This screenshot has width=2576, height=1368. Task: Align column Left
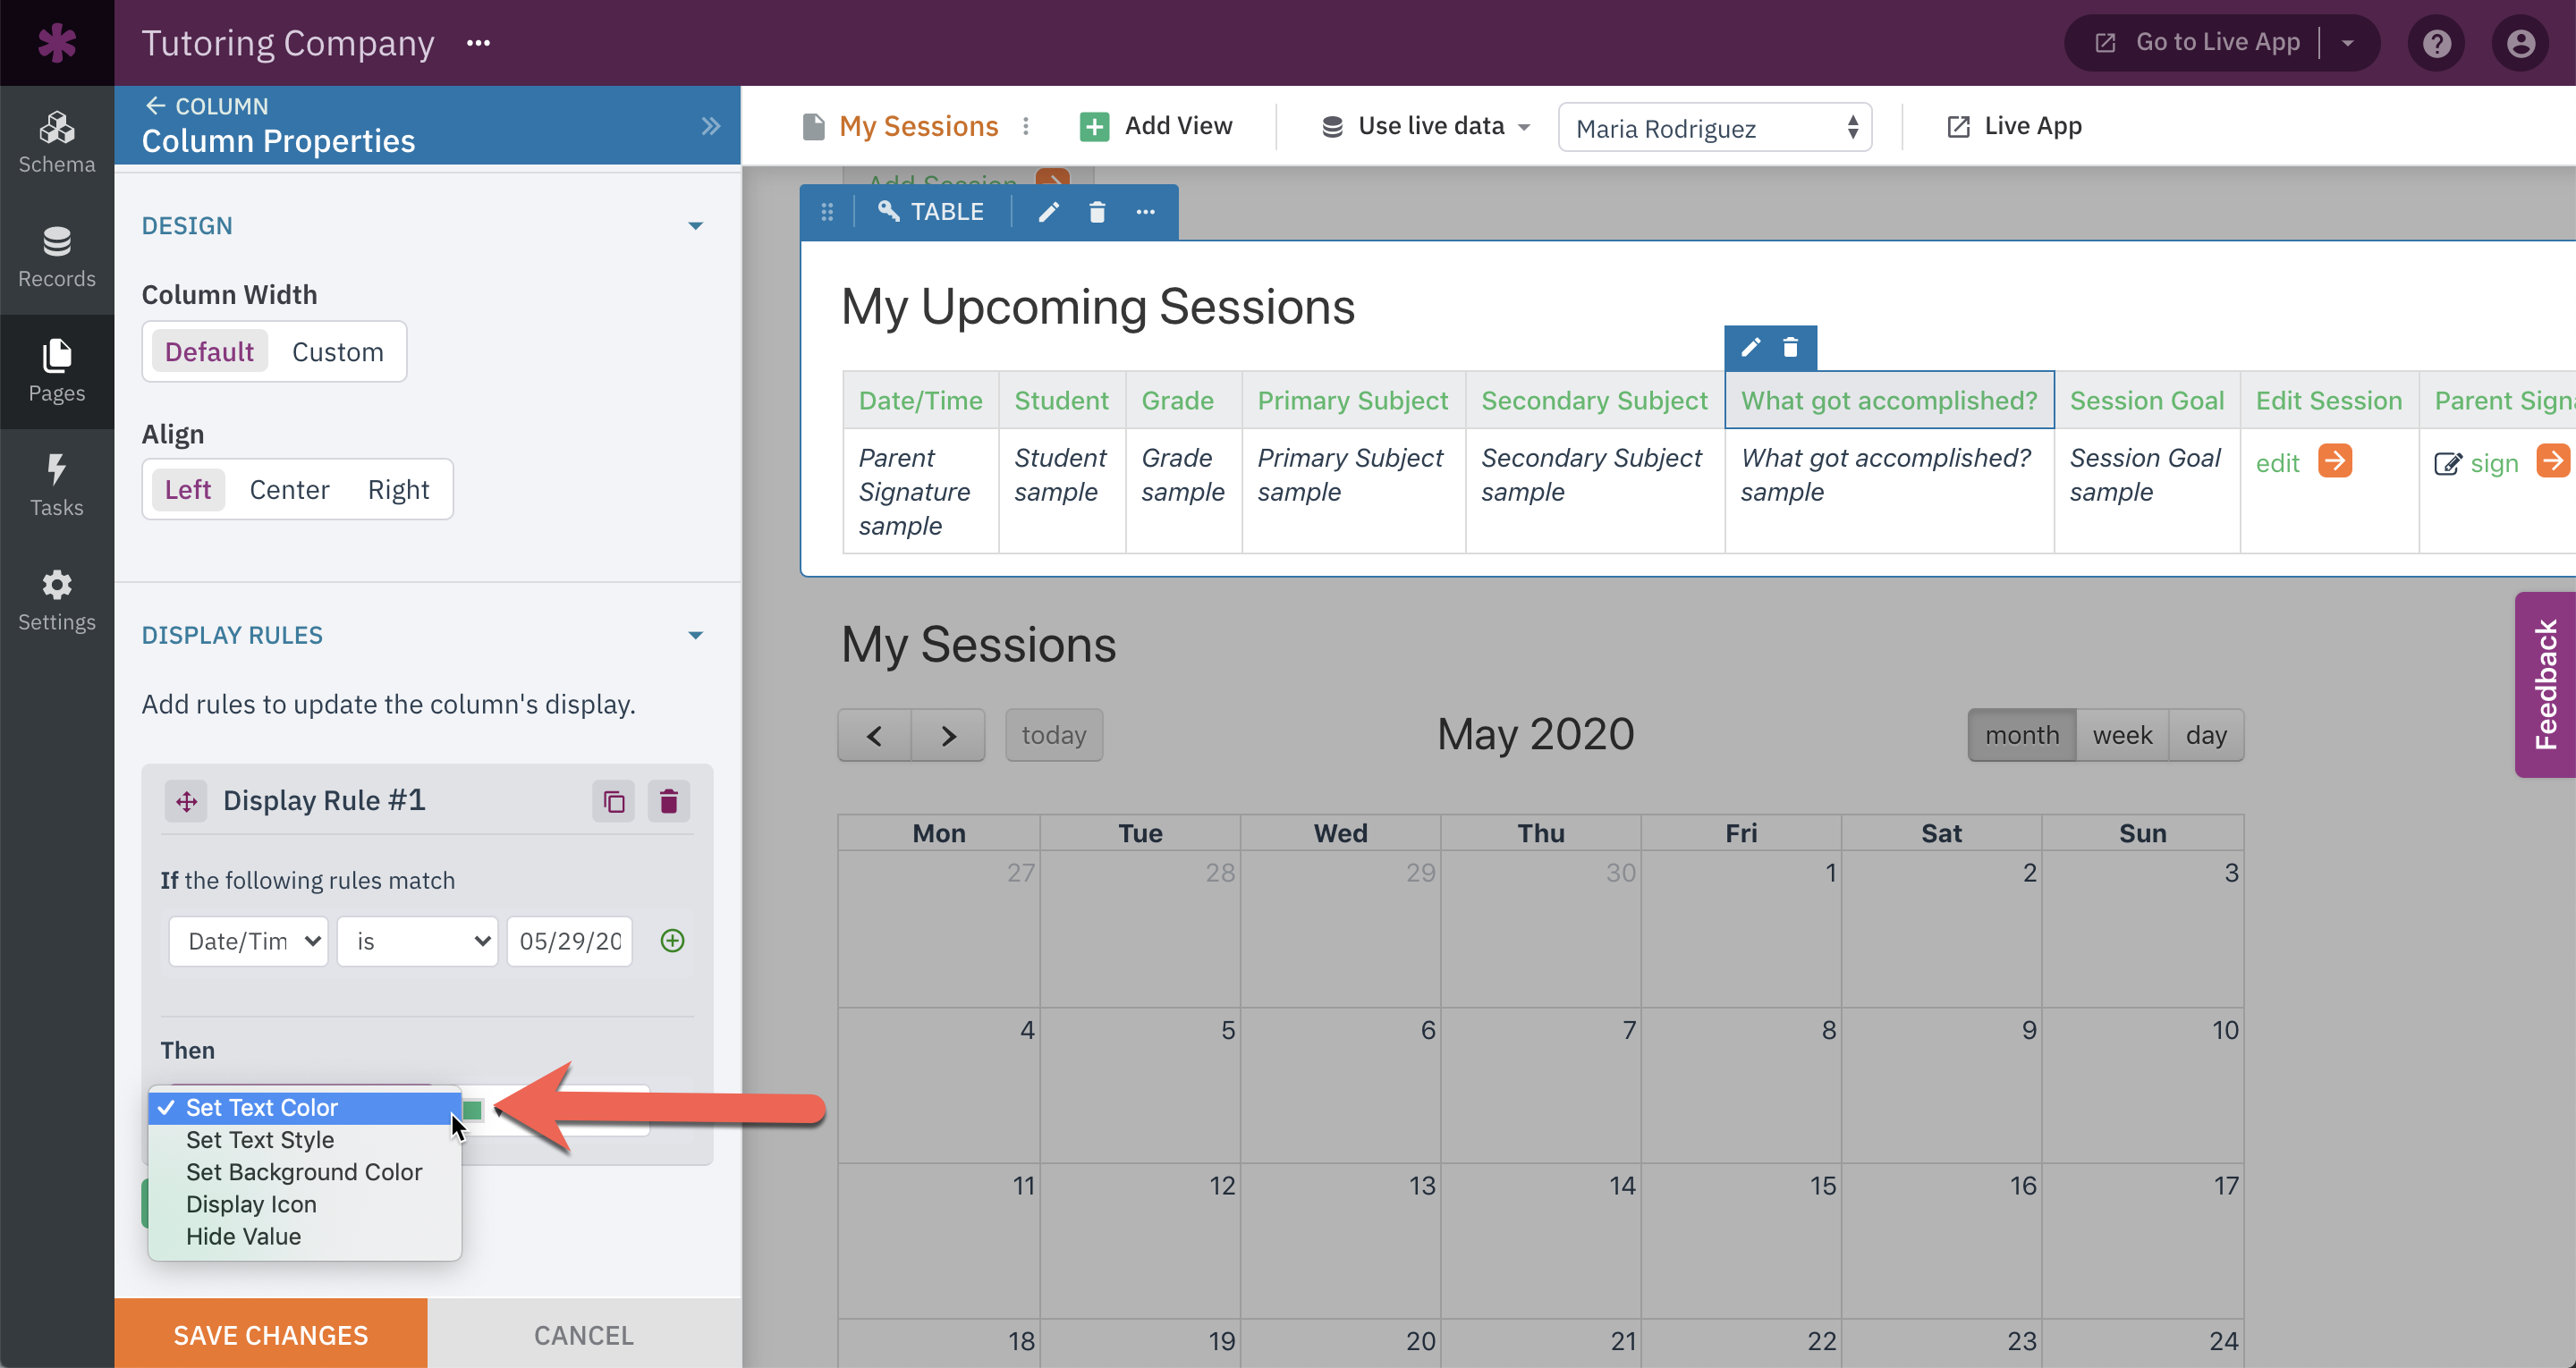click(188, 490)
